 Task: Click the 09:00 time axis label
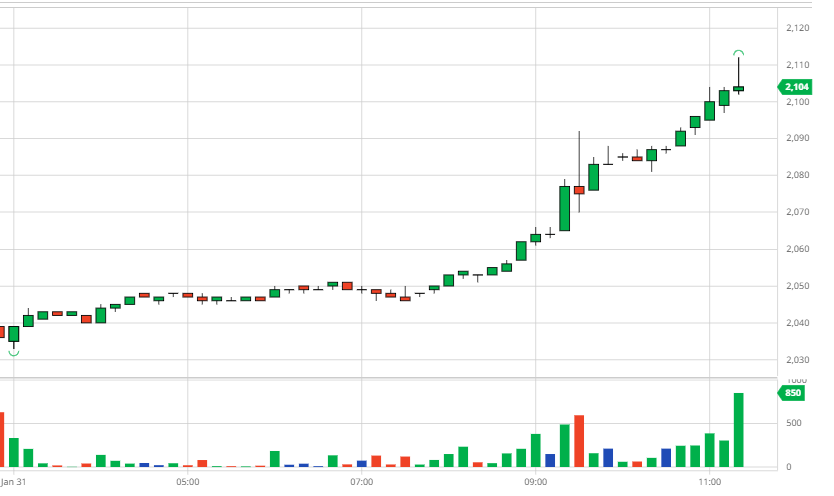click(x=536, y=482)
